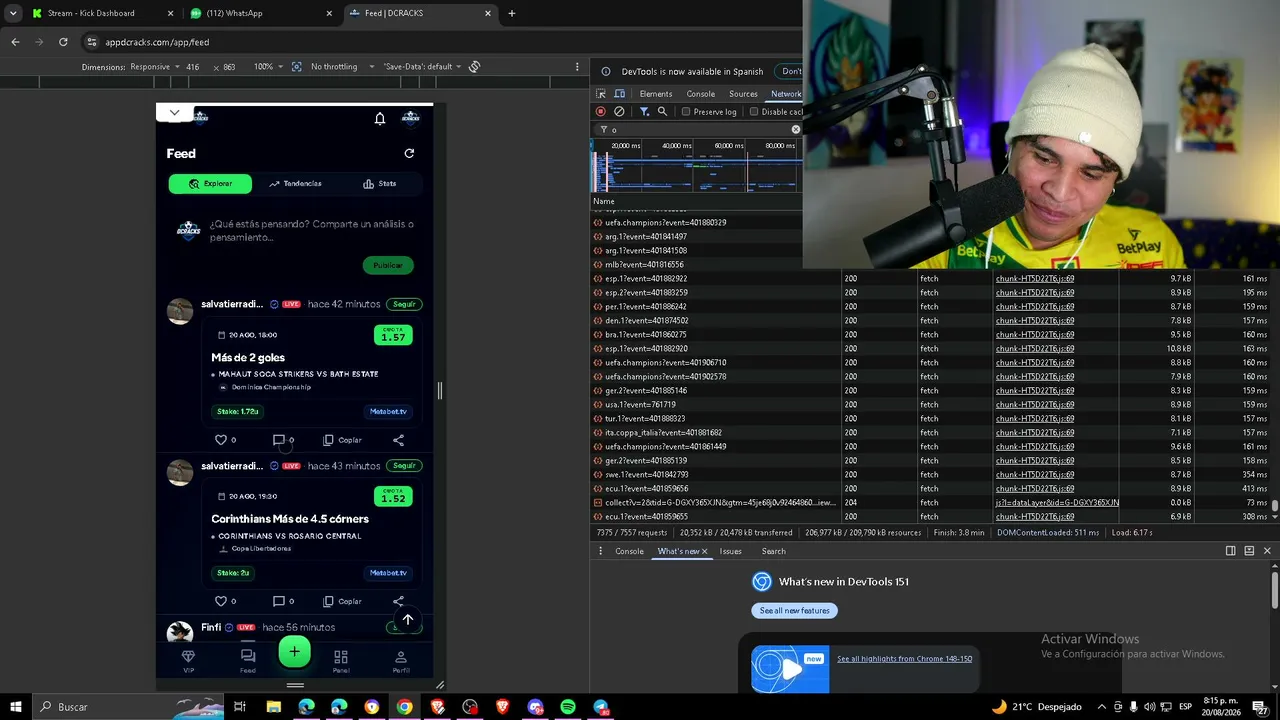Toggle the DevTools device toolbar icon
Screen dimensions: 1280x720
pos(620,94)
